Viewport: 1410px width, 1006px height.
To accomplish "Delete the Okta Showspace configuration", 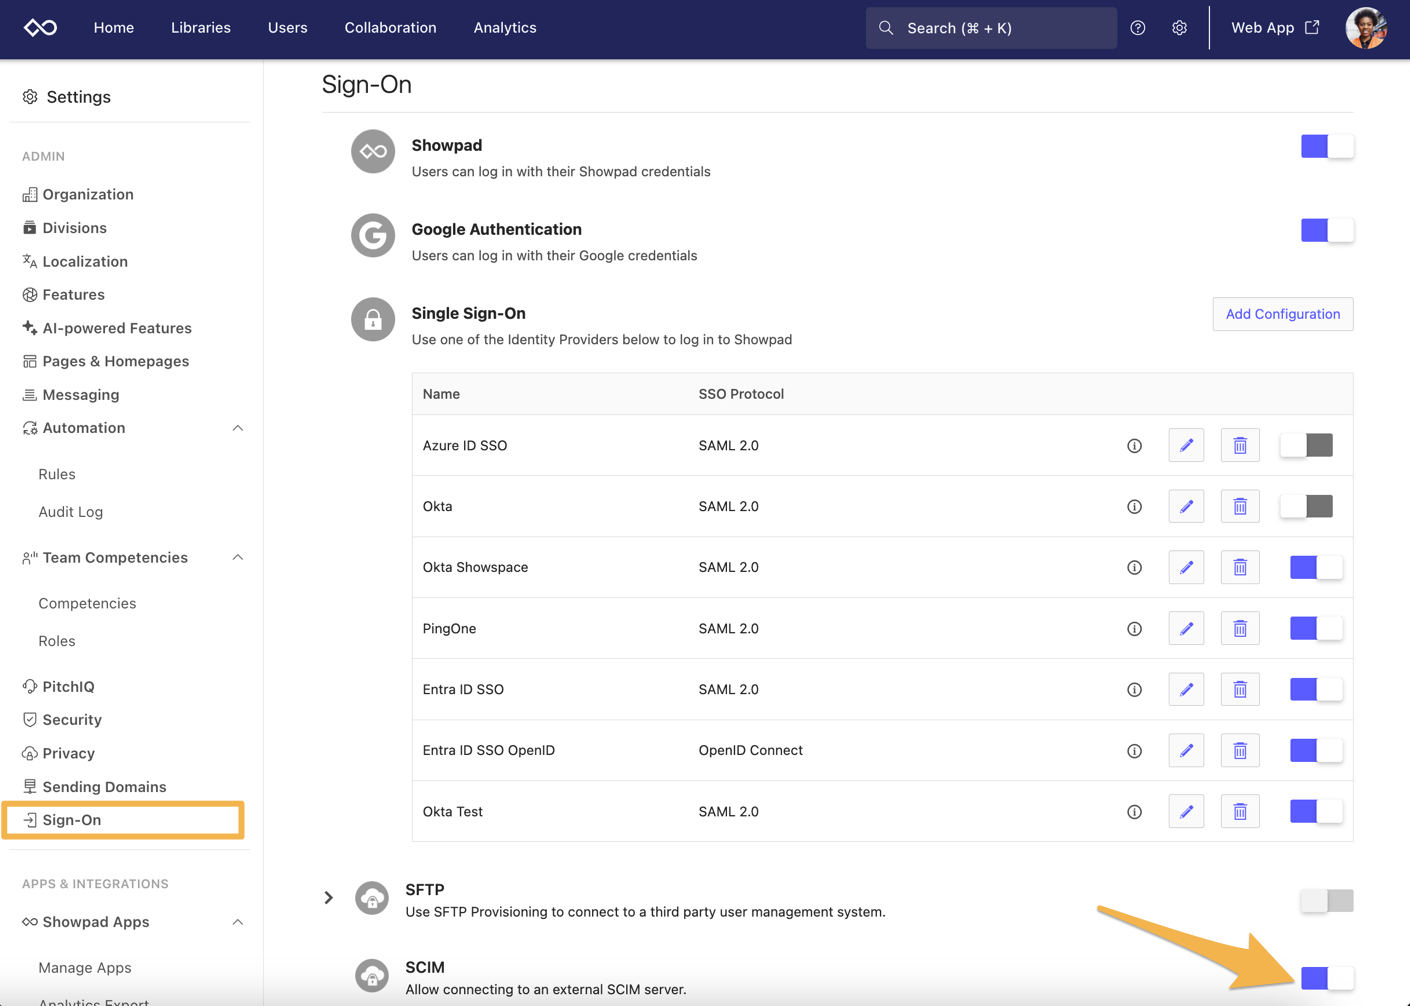I will [x=1240, y=568].
